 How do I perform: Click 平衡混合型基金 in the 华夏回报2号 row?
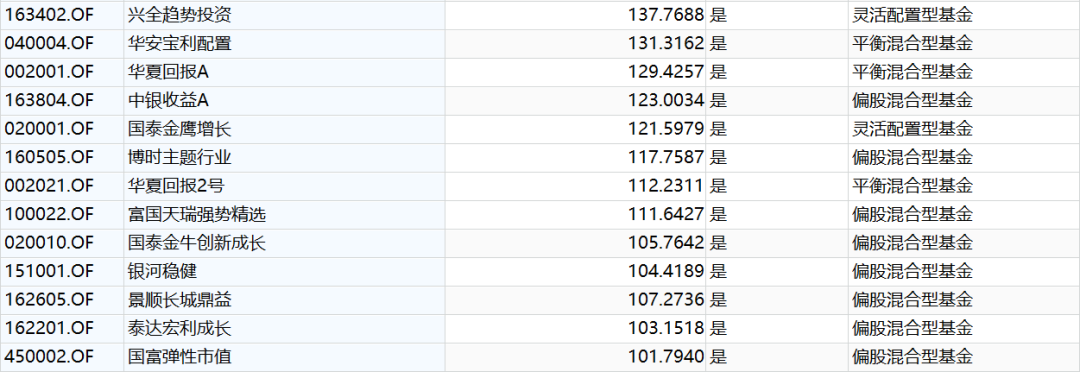912,186
